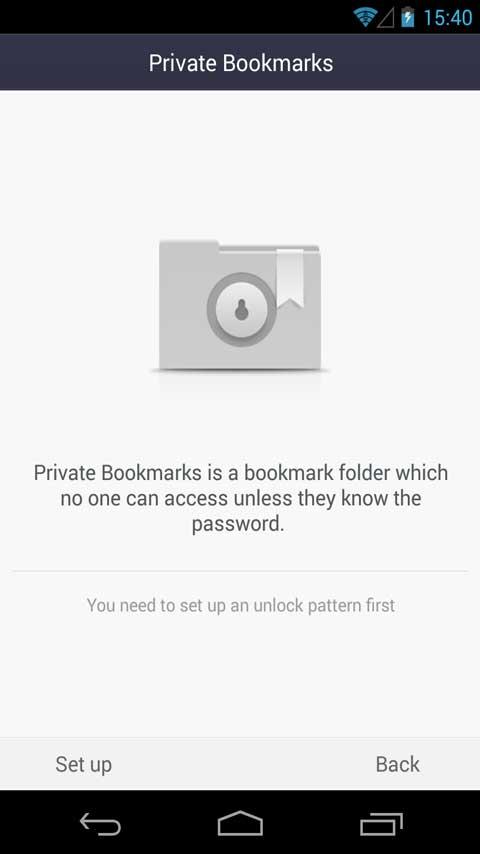Tap the 15:40 status bar clock

coord(447,18)
